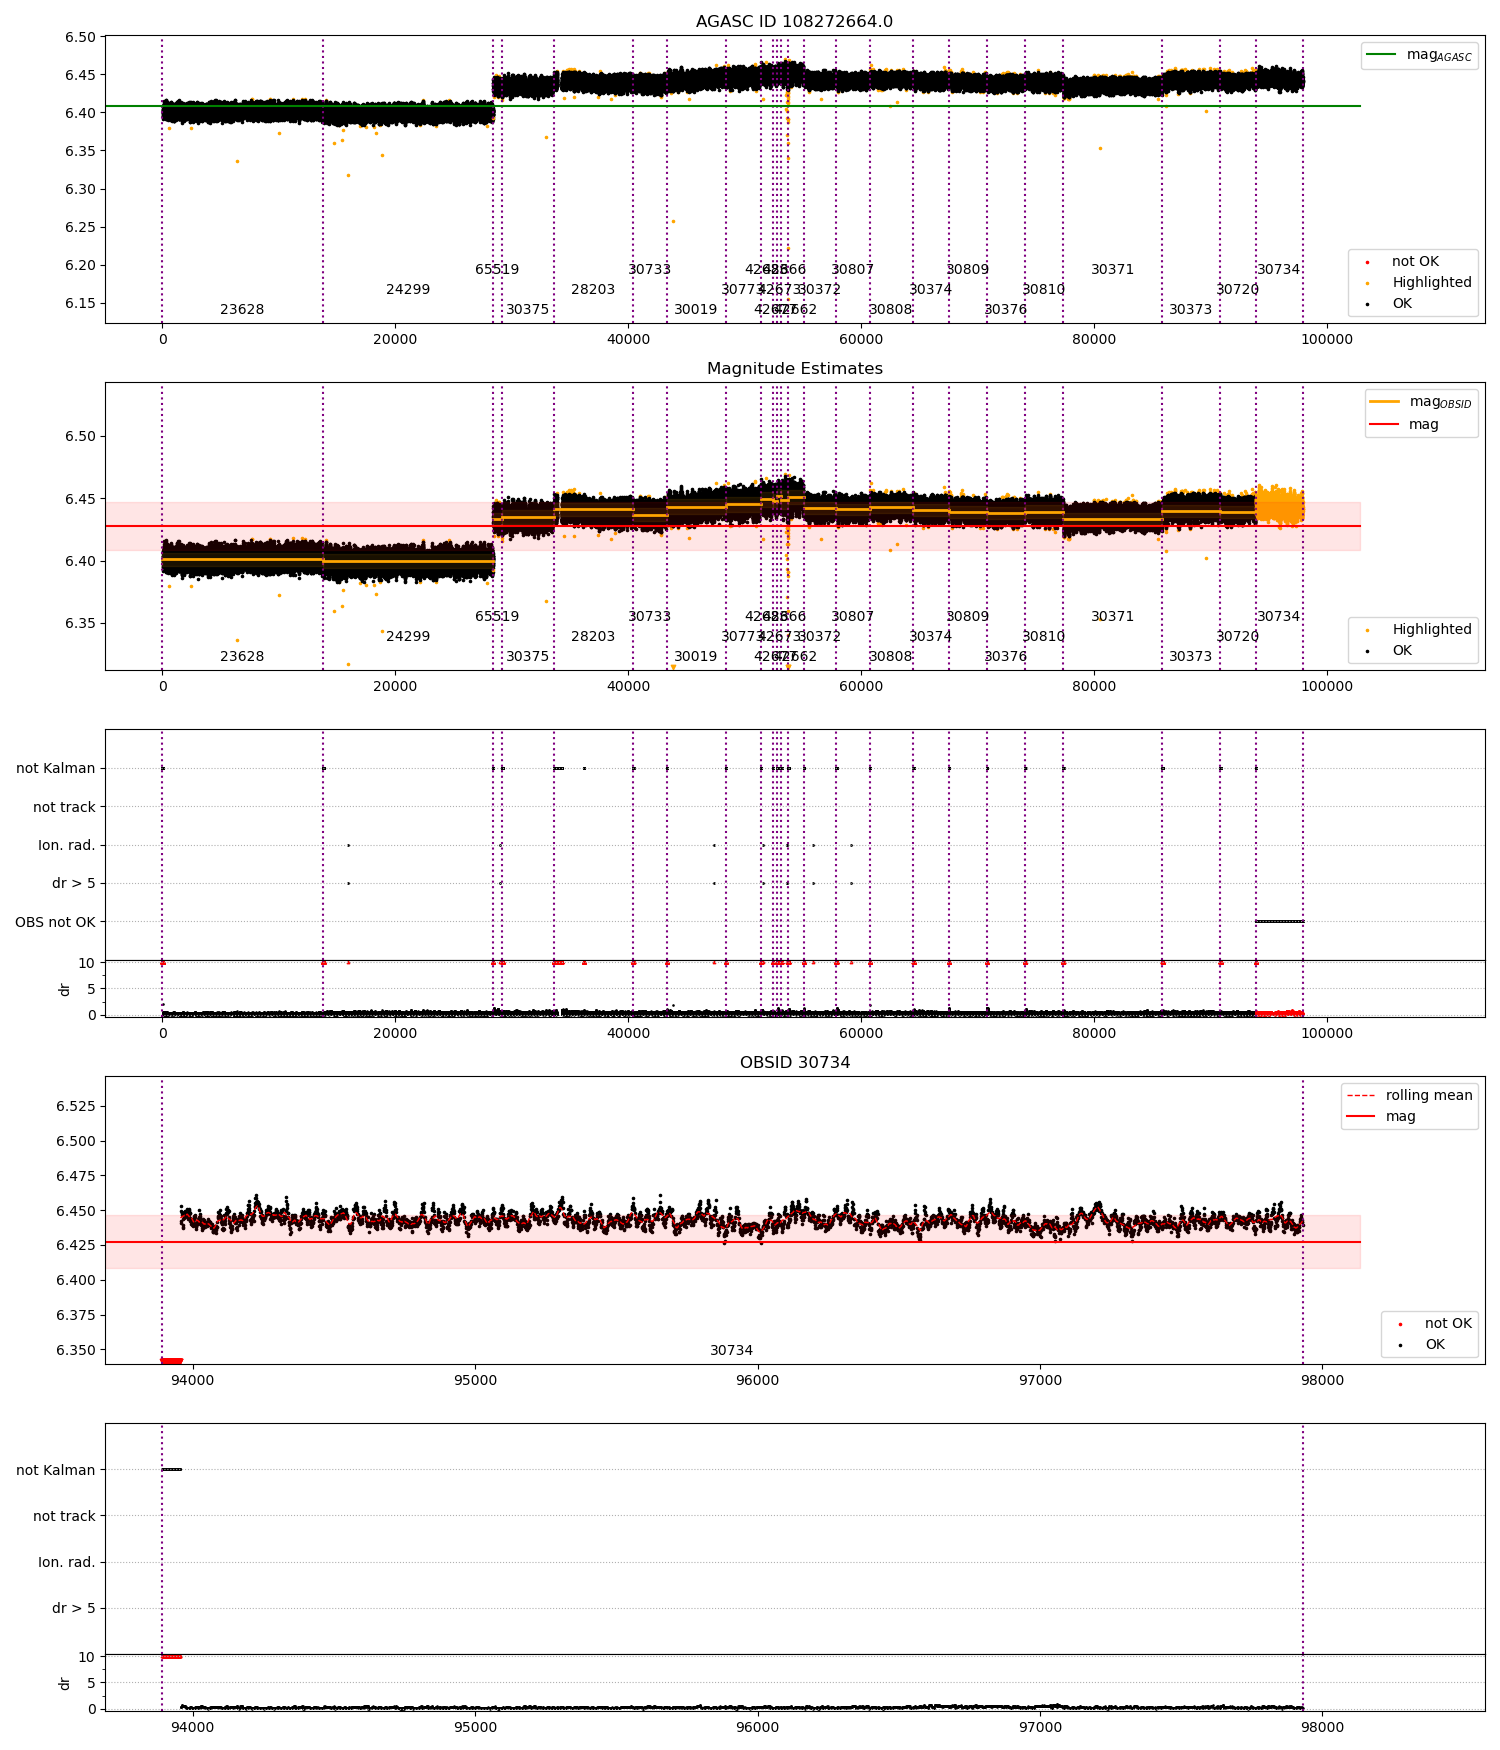
Task: Click obsid label 30371 in AGASC ID plot
Action: (x=1112, y=269)
